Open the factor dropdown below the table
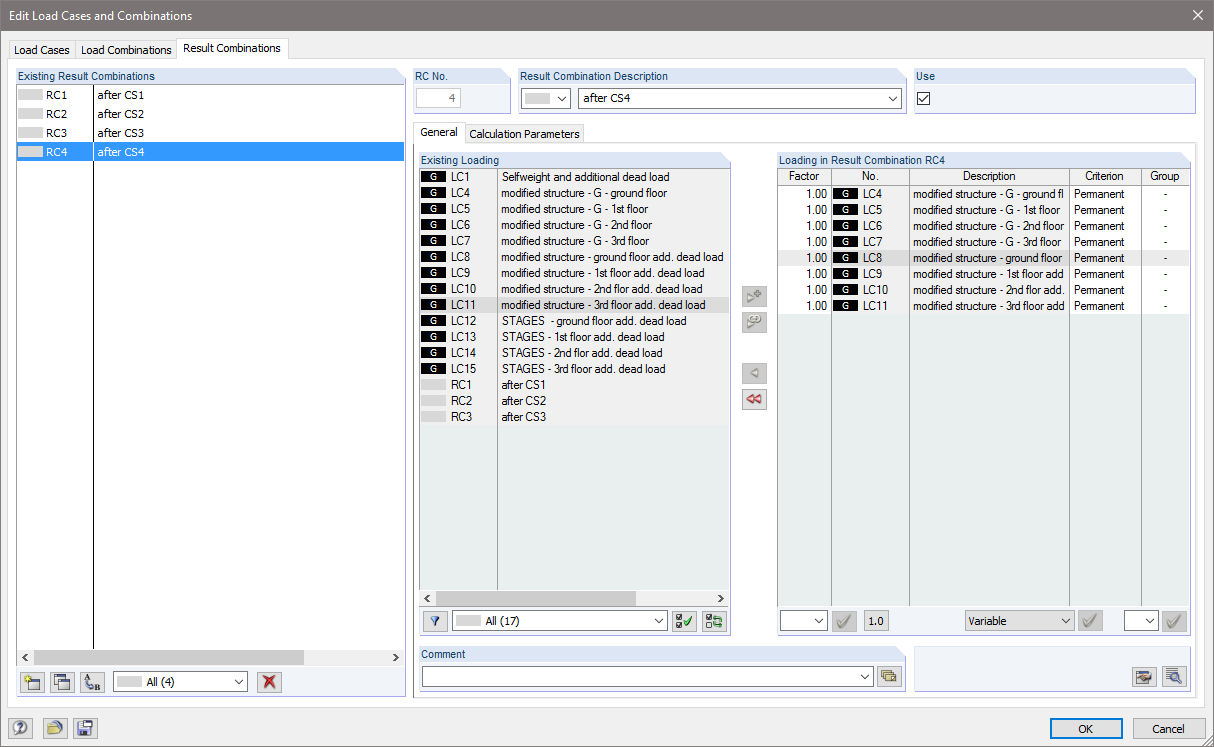 [x=804, y=621]
